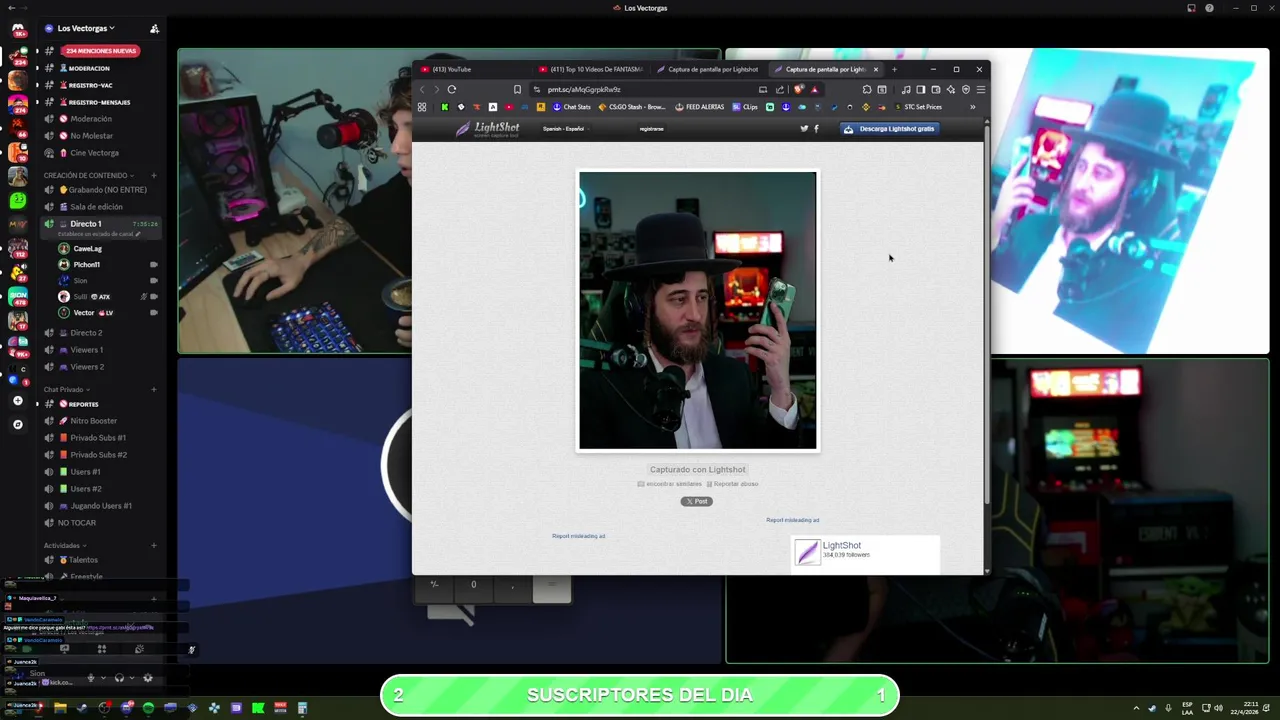Click the X Post share button
The width and height of the screenshot is (1280, 720).
pyautogui.click(x=697, y=501)
